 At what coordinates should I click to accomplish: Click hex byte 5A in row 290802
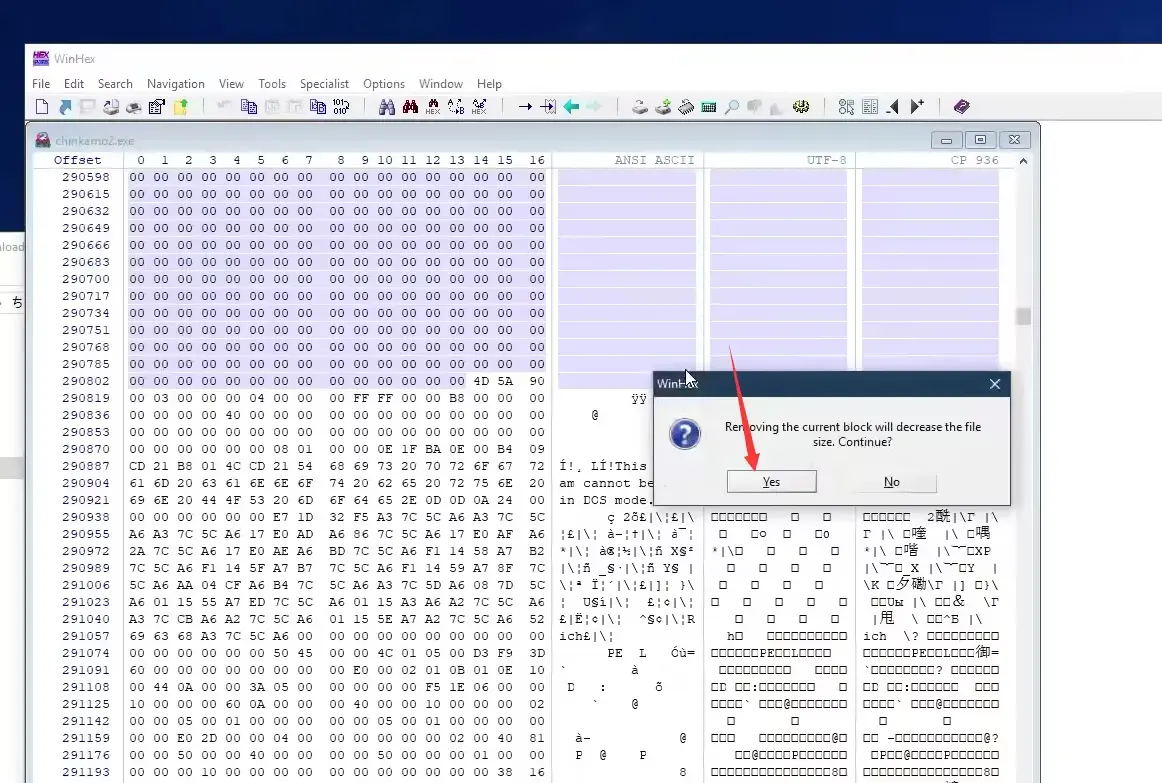tap(505, 381)
